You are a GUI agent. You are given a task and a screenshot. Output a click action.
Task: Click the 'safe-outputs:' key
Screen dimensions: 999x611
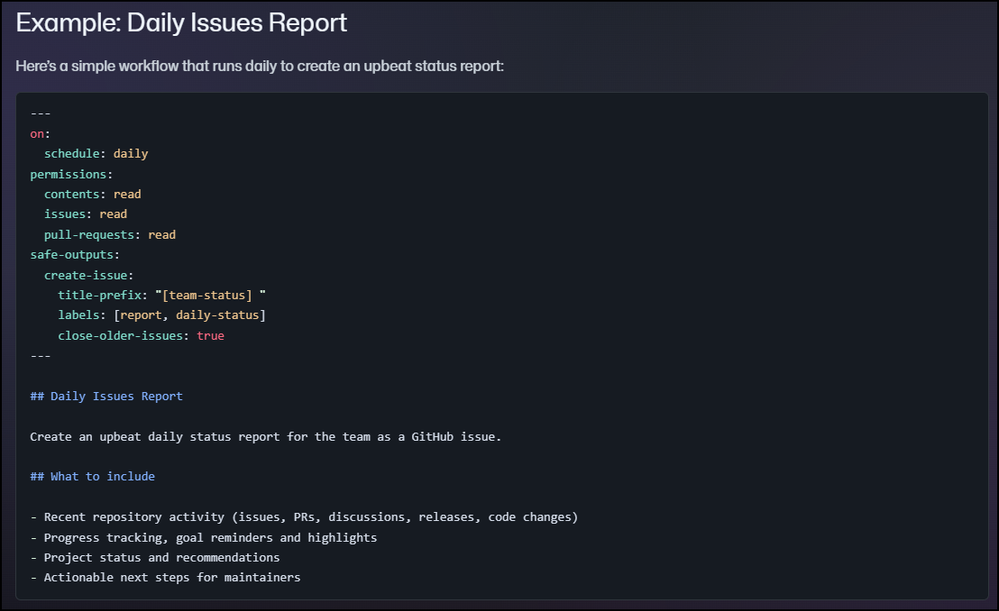coord(75,255)
